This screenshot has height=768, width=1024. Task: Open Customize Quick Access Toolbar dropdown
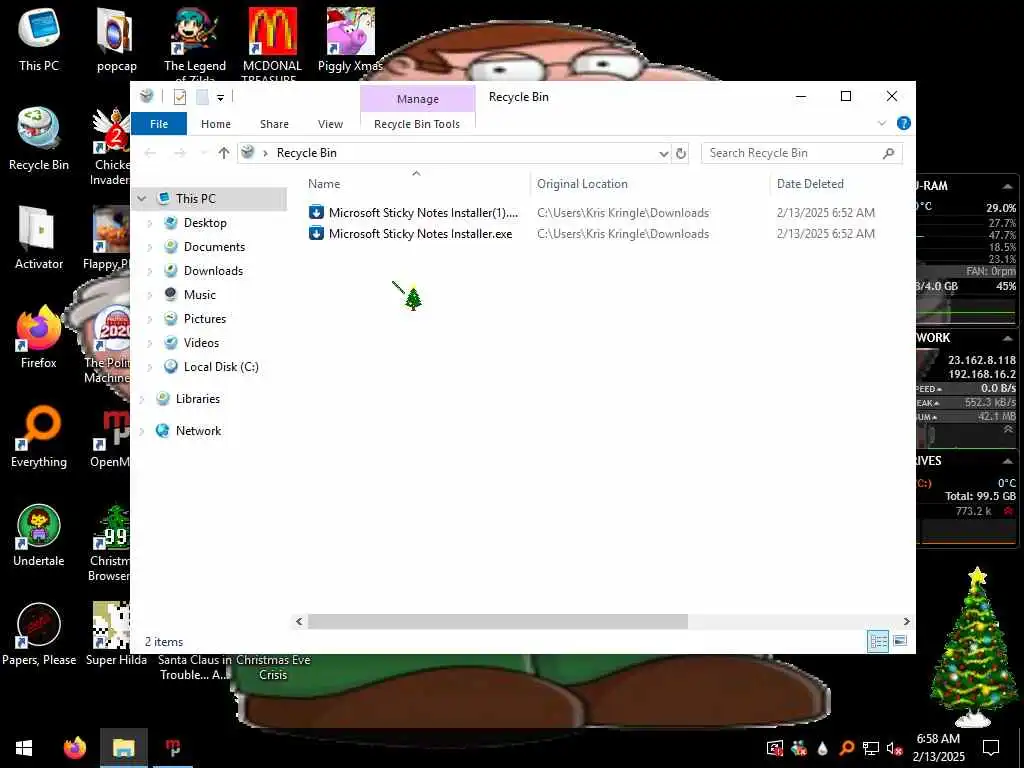(221, 98)
